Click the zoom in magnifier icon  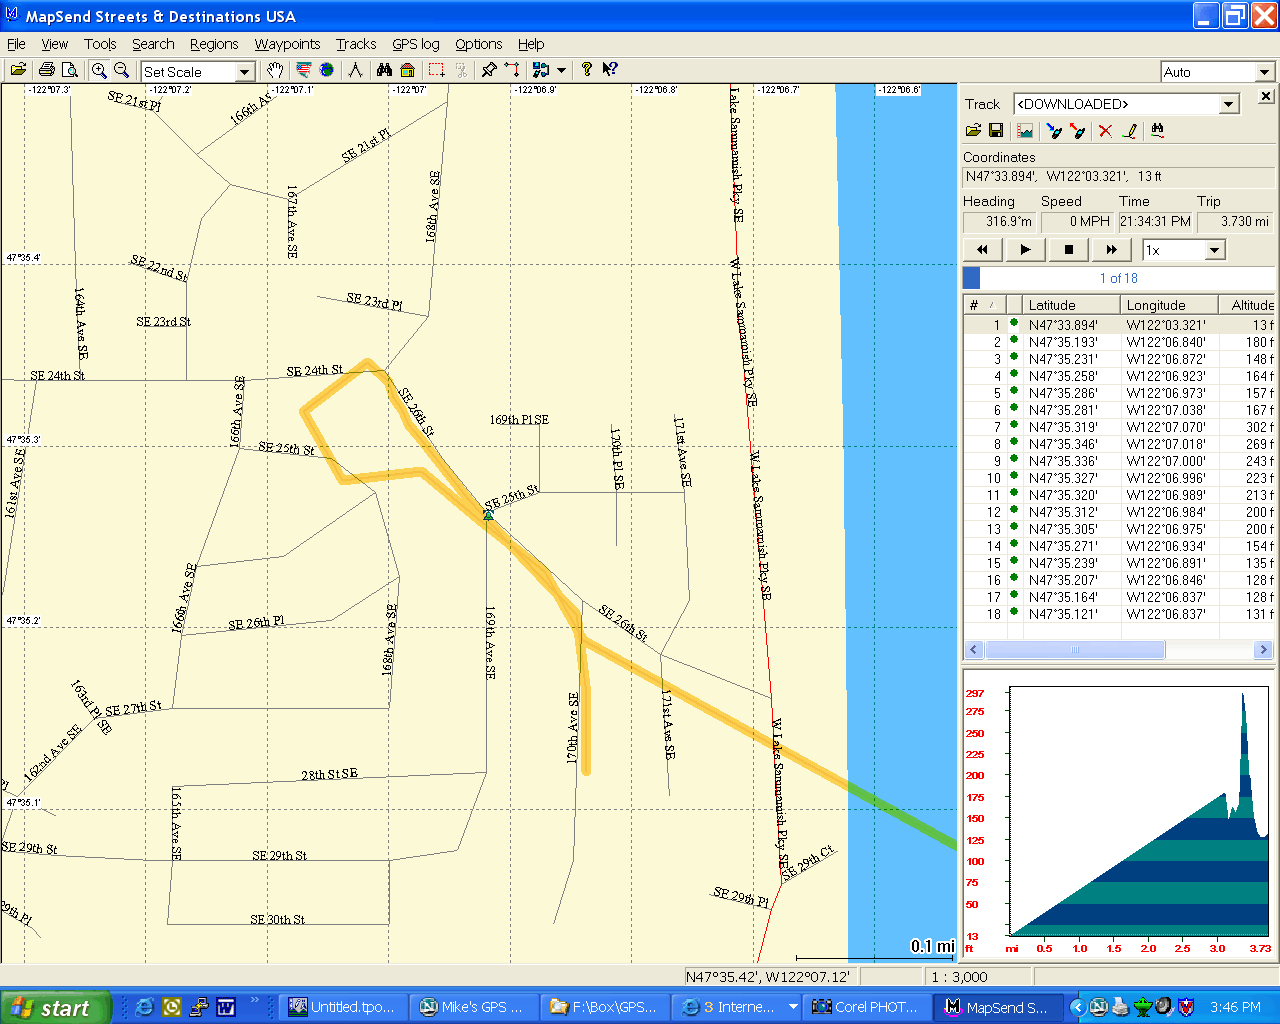pyautogui.click(x=99, y=70)
